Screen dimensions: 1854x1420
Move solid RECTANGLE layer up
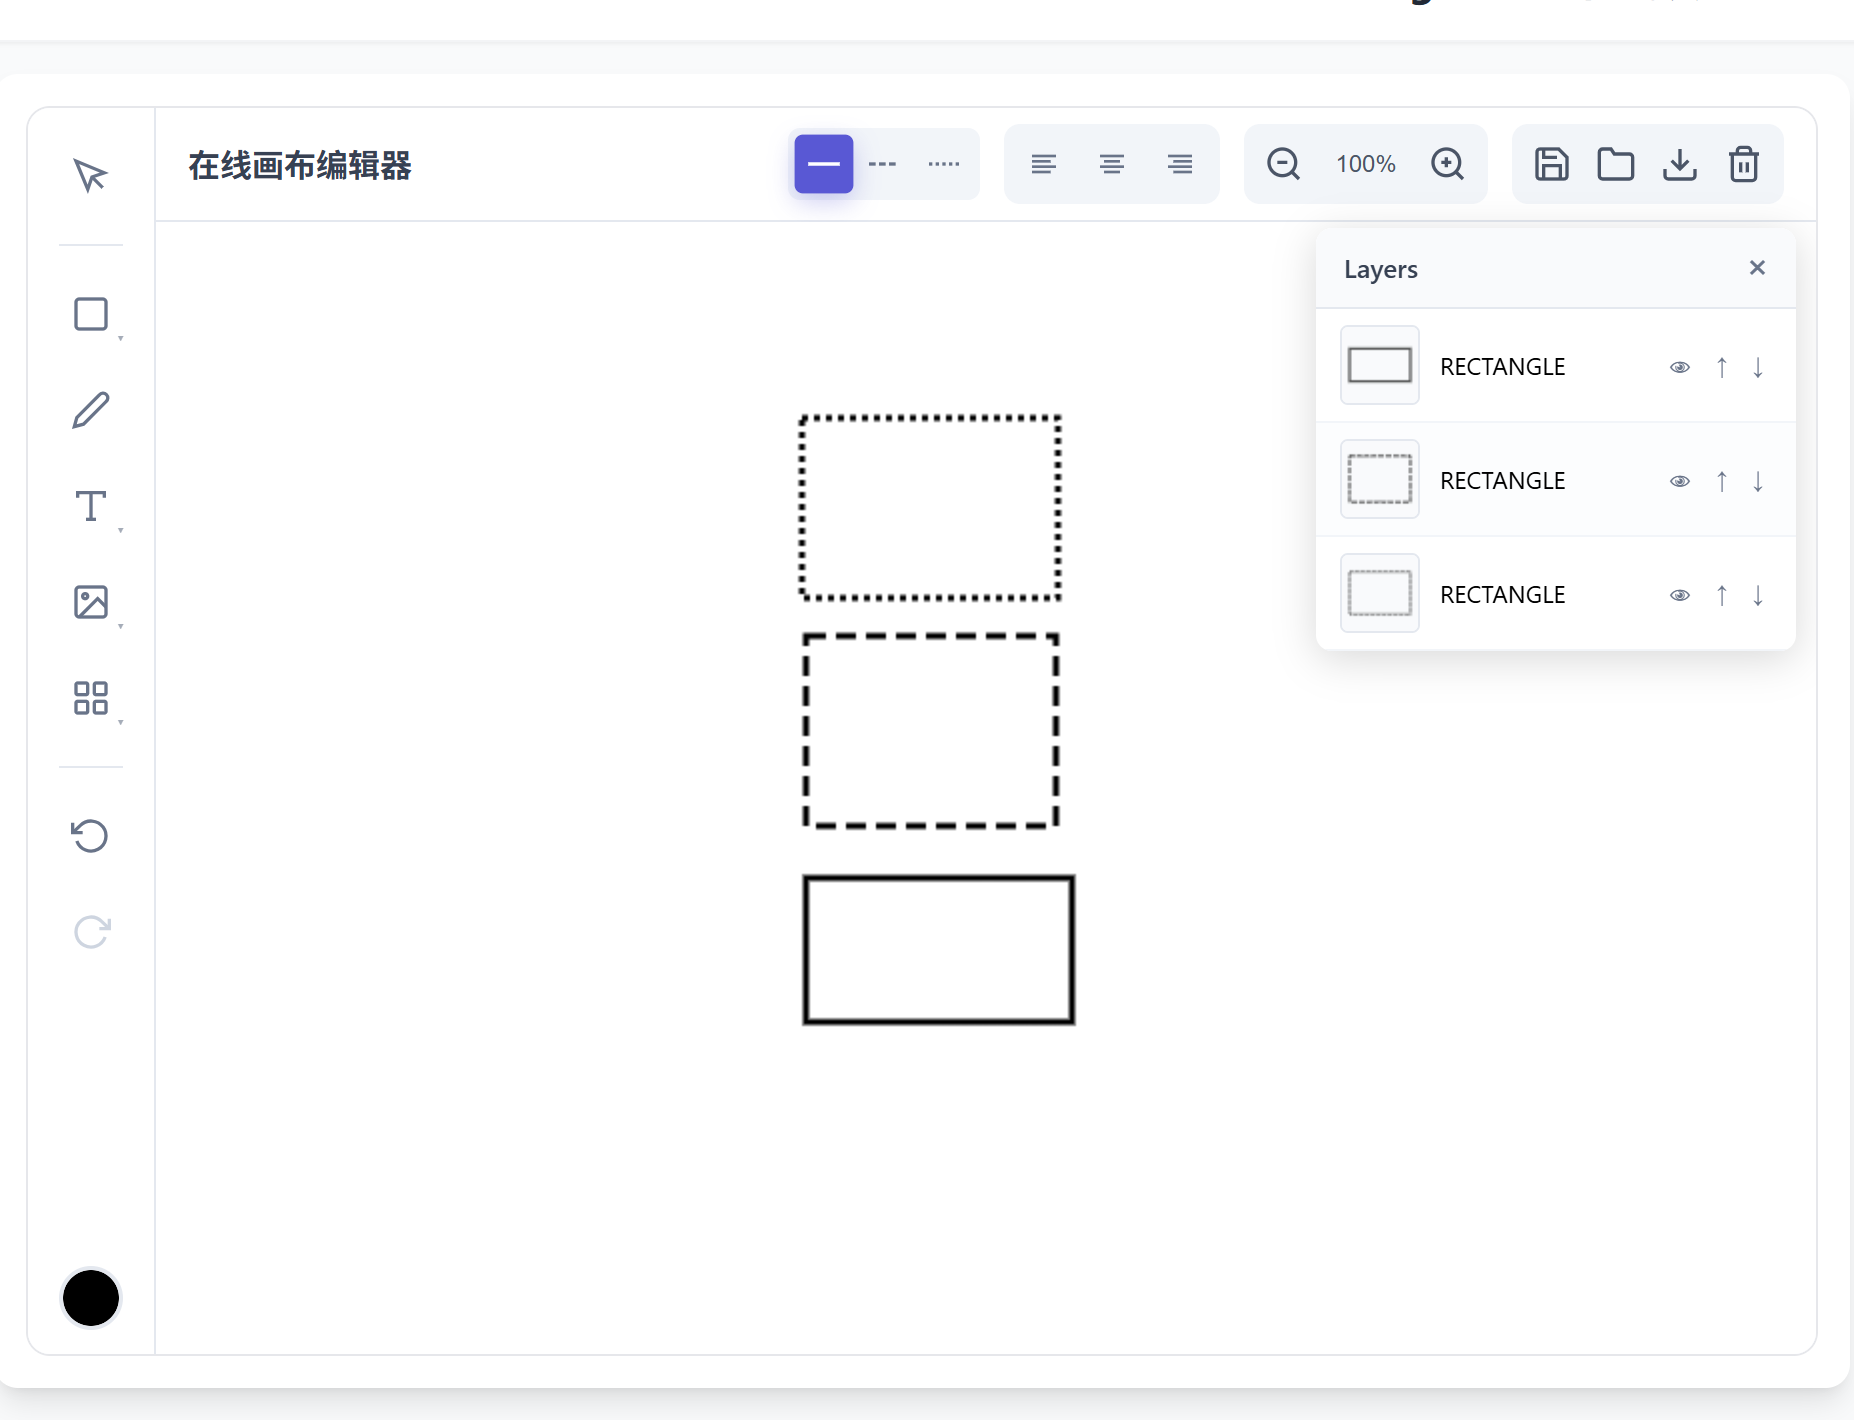[x=1722, y=367]
